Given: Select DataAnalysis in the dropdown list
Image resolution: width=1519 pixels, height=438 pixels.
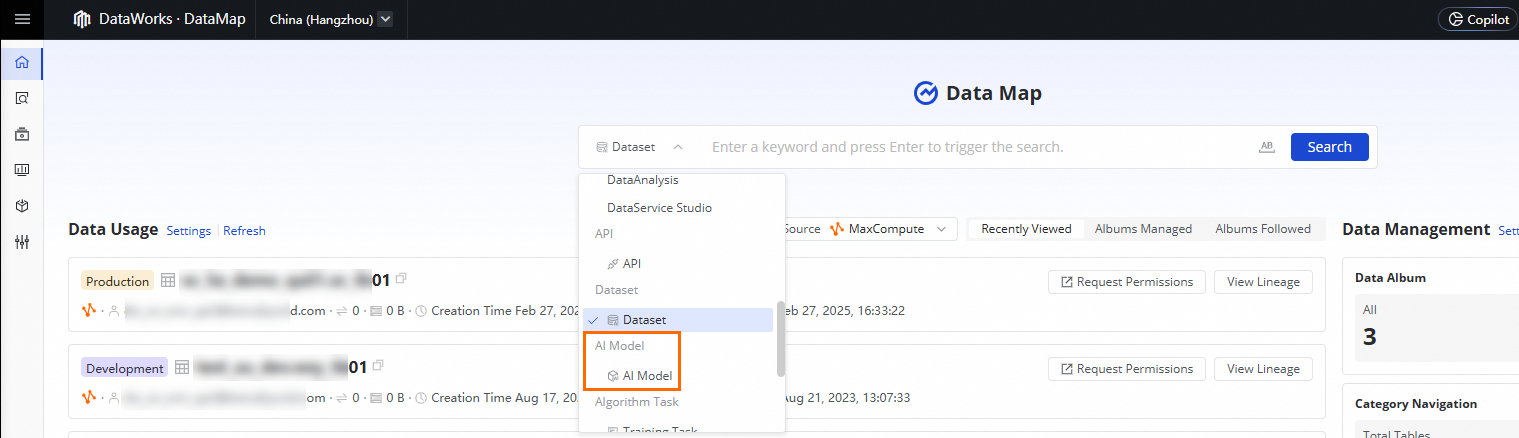Looking at the screenshot, I should tap(643, 180).
